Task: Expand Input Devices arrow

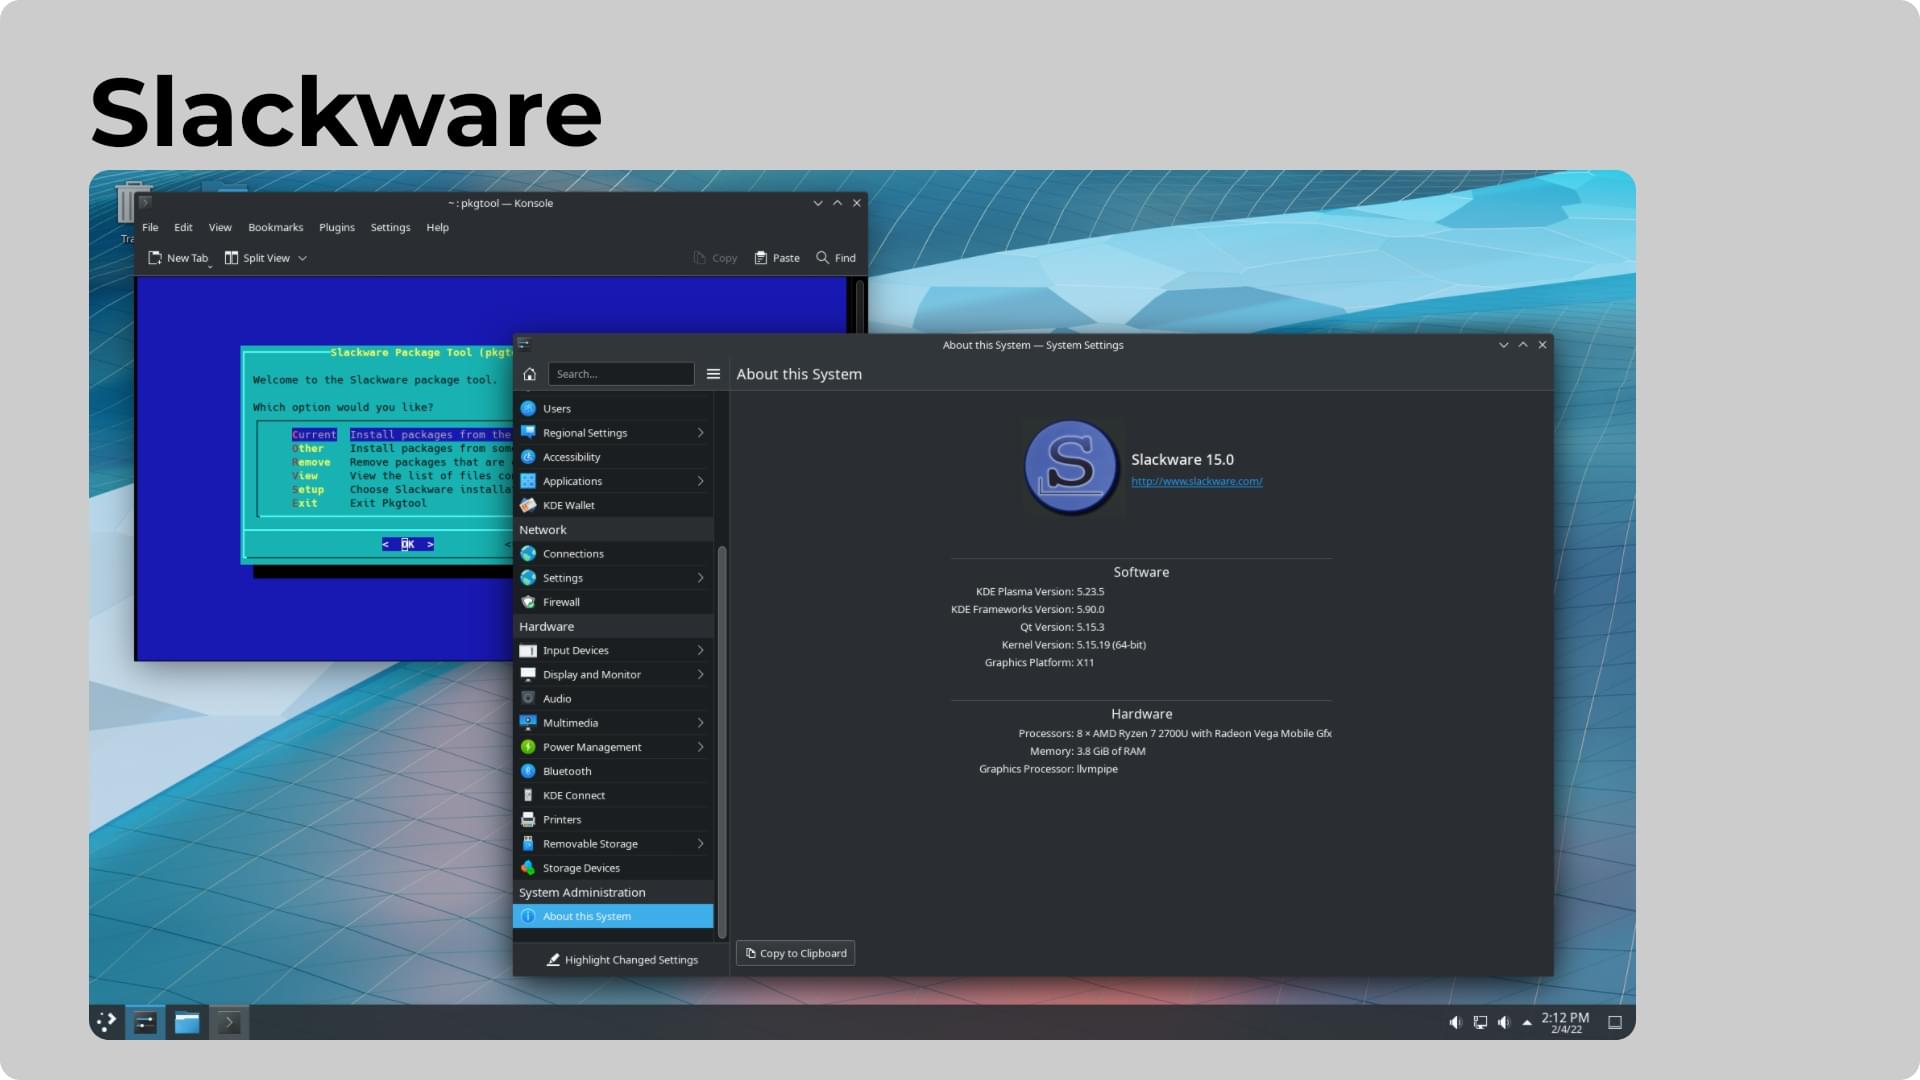Action: (x=700, y=650)
